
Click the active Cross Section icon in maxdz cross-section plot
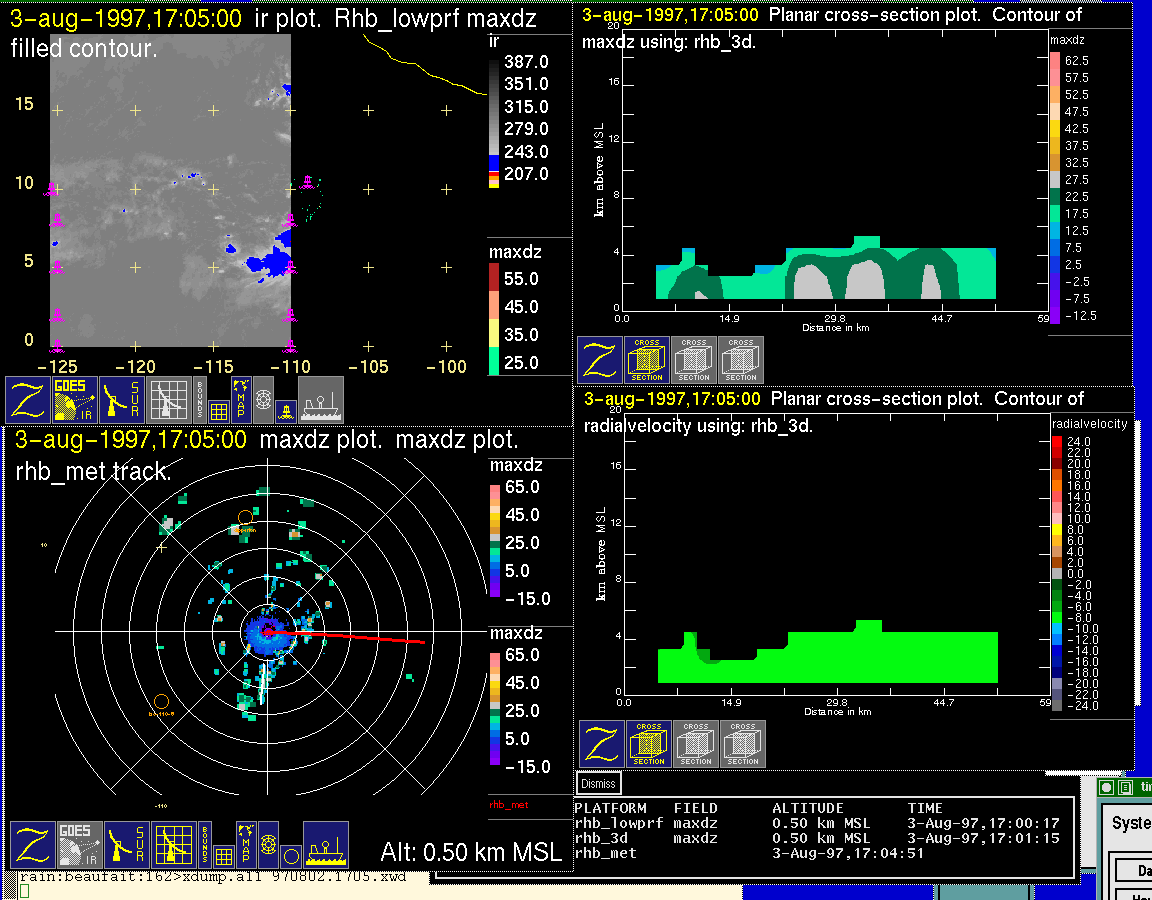[647, 360]
